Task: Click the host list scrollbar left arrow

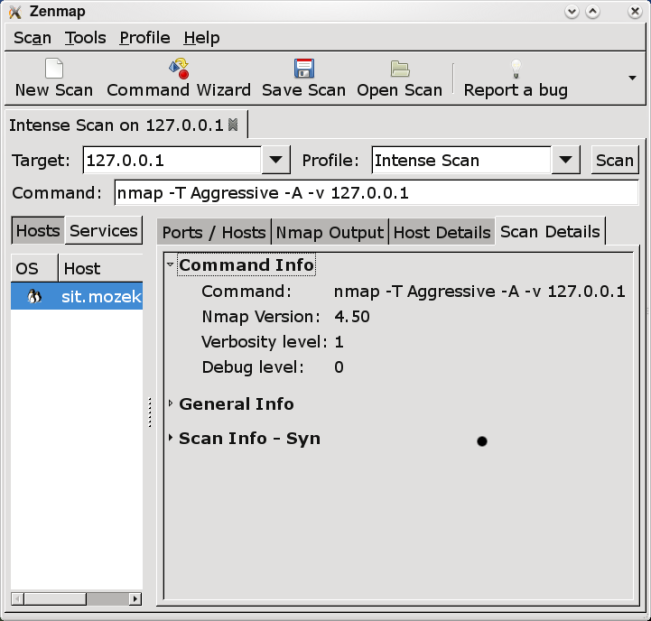Action: 17,599
